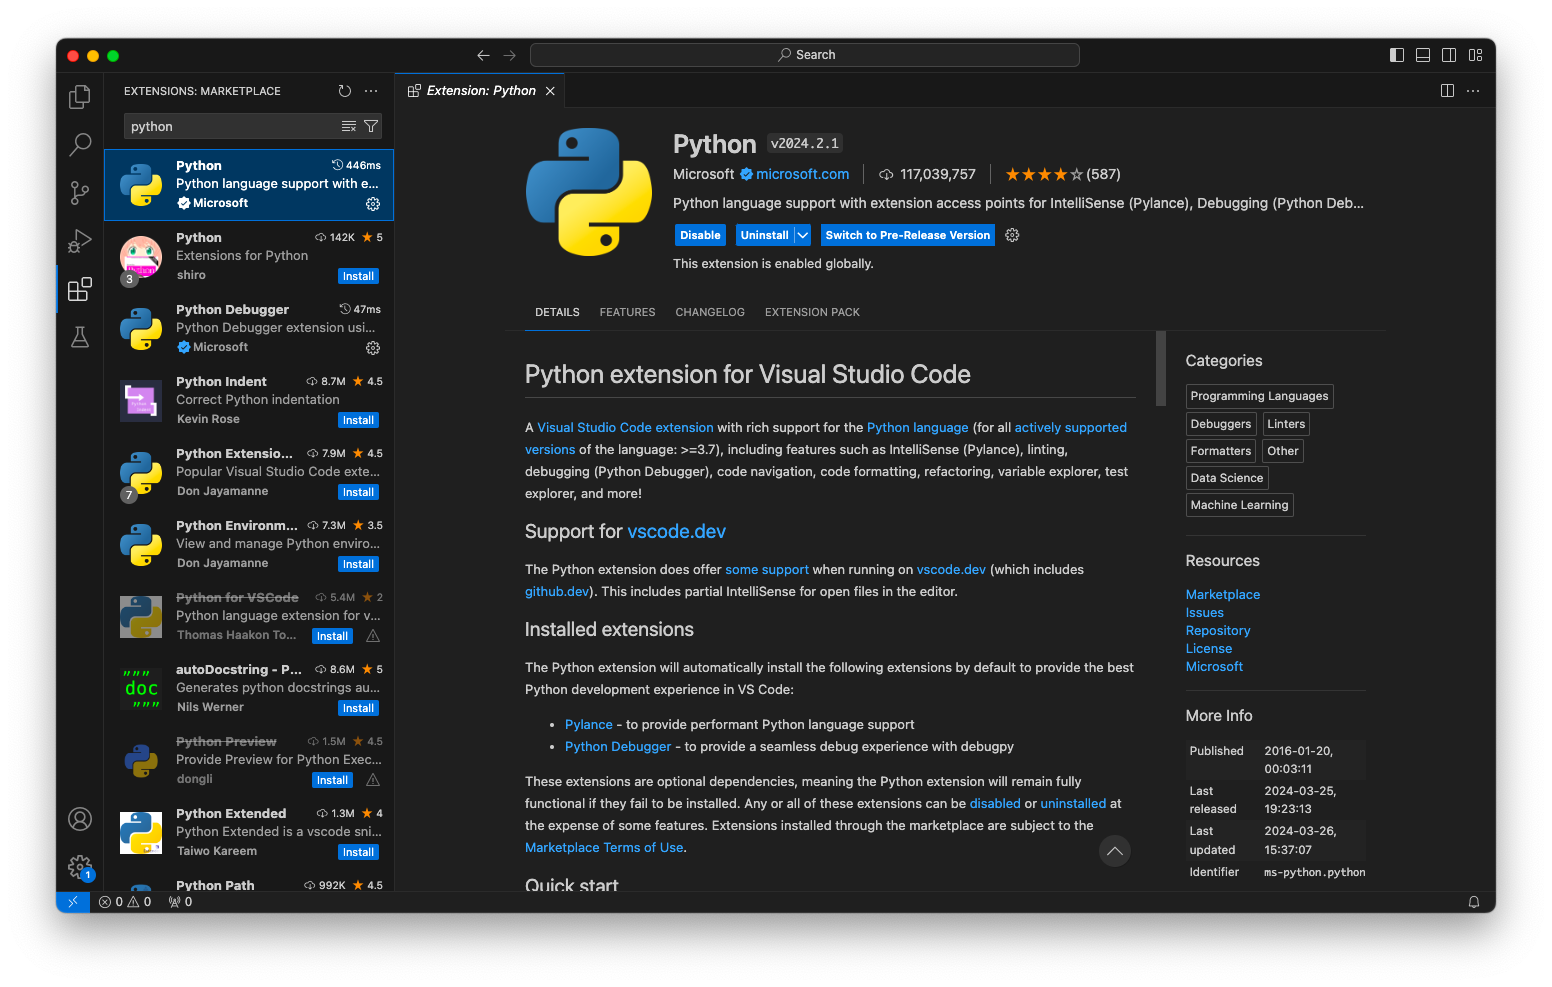
Task: Open the Customize Layout dropdown
Action: (x=1475, y=55)
